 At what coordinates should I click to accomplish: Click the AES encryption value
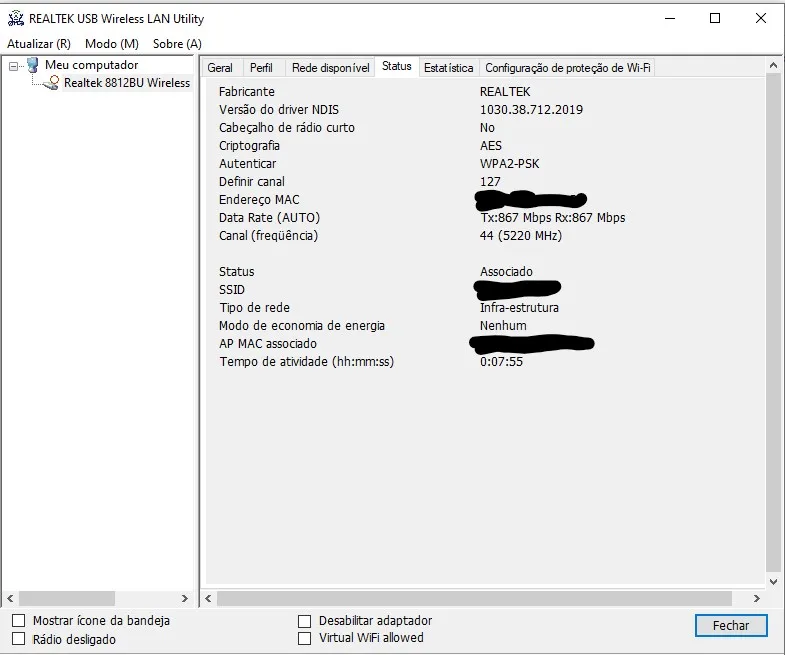pyautogui.click(x=491, y=146)
